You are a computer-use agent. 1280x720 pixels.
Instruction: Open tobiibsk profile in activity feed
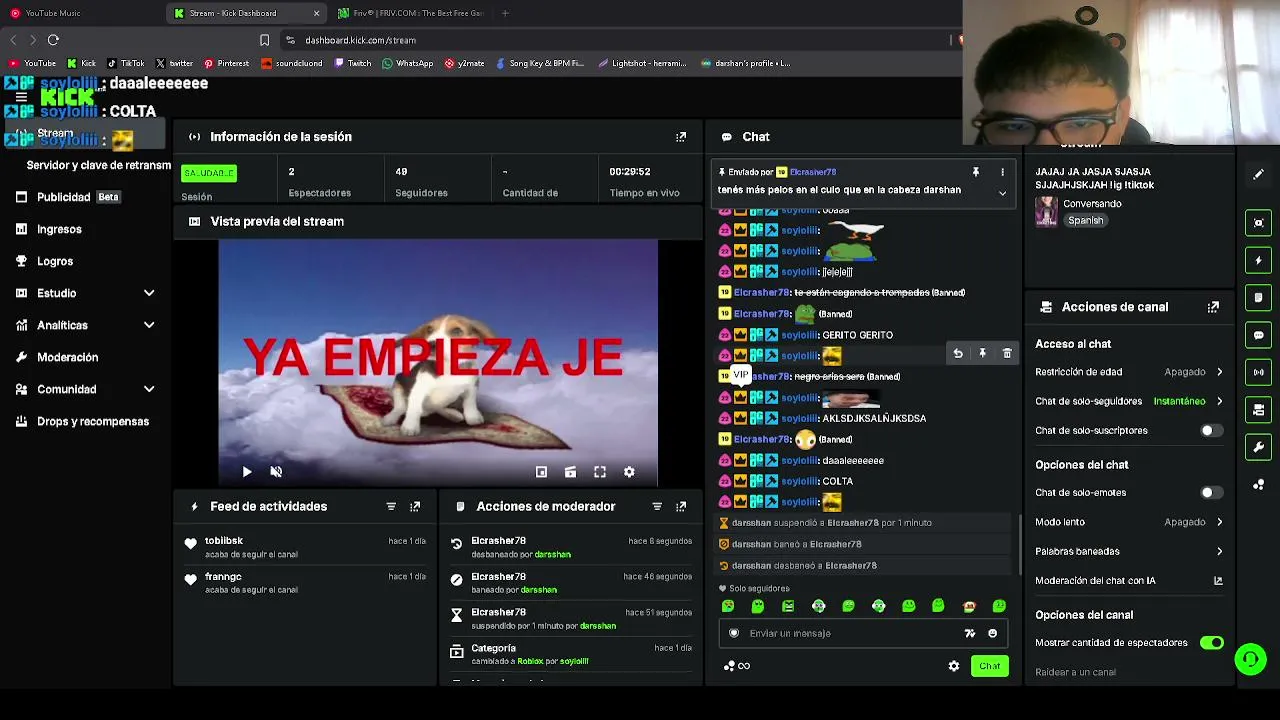click(224, 541)
